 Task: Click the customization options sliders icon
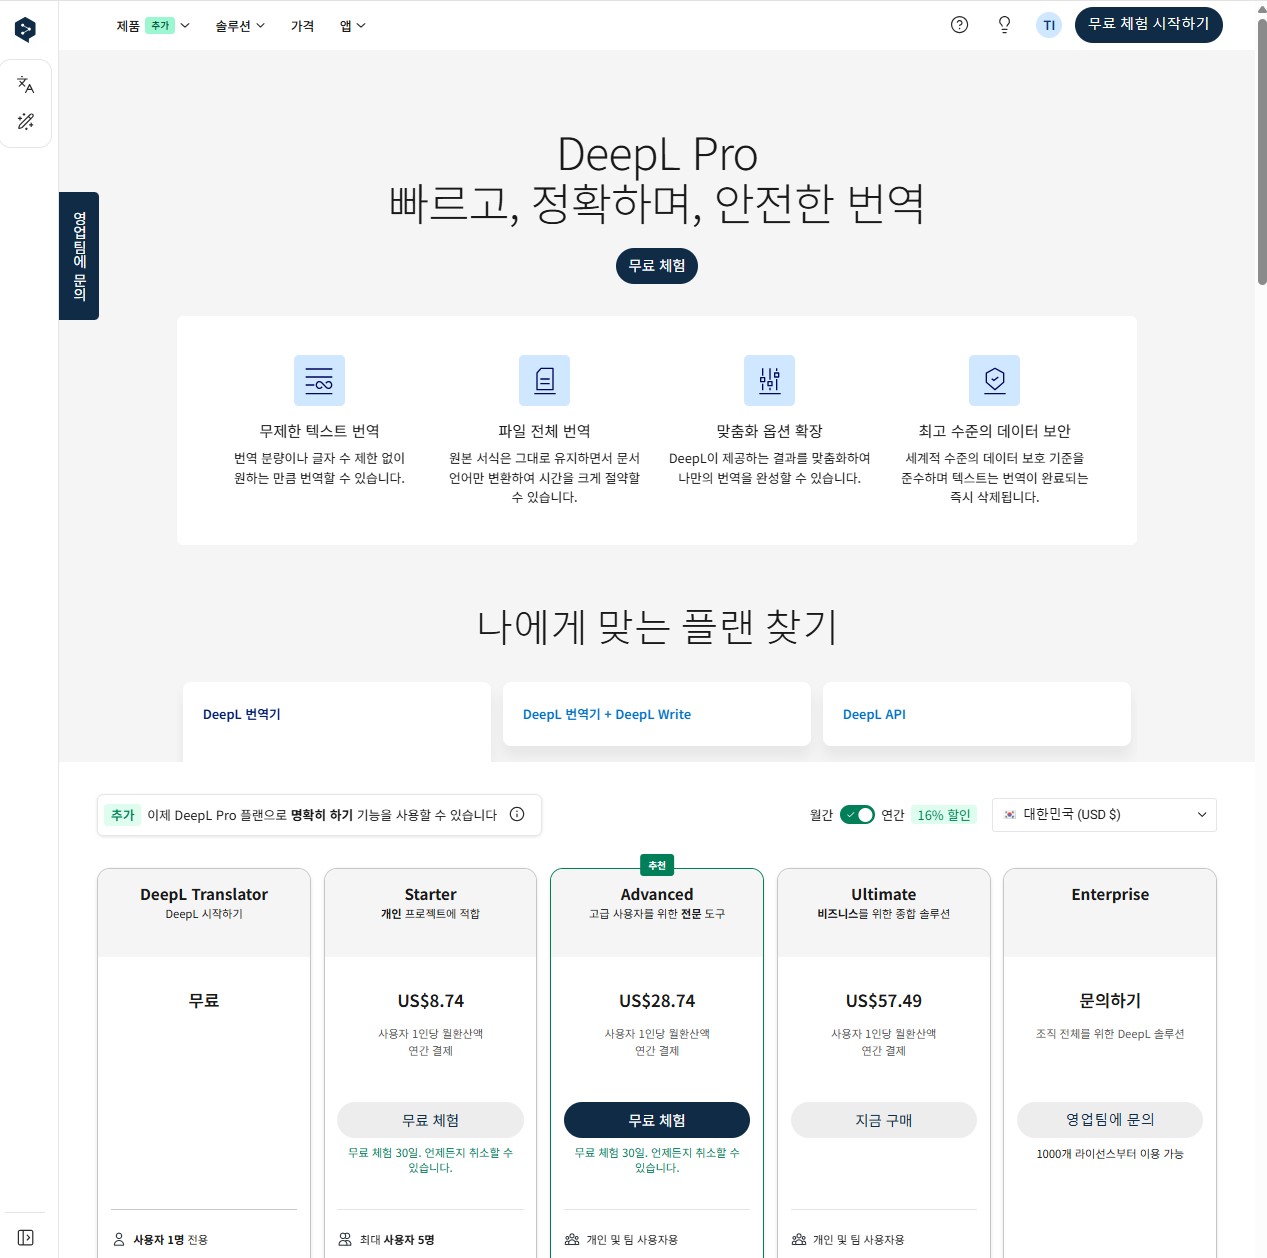pyautogui.click(x=769, y=380)
